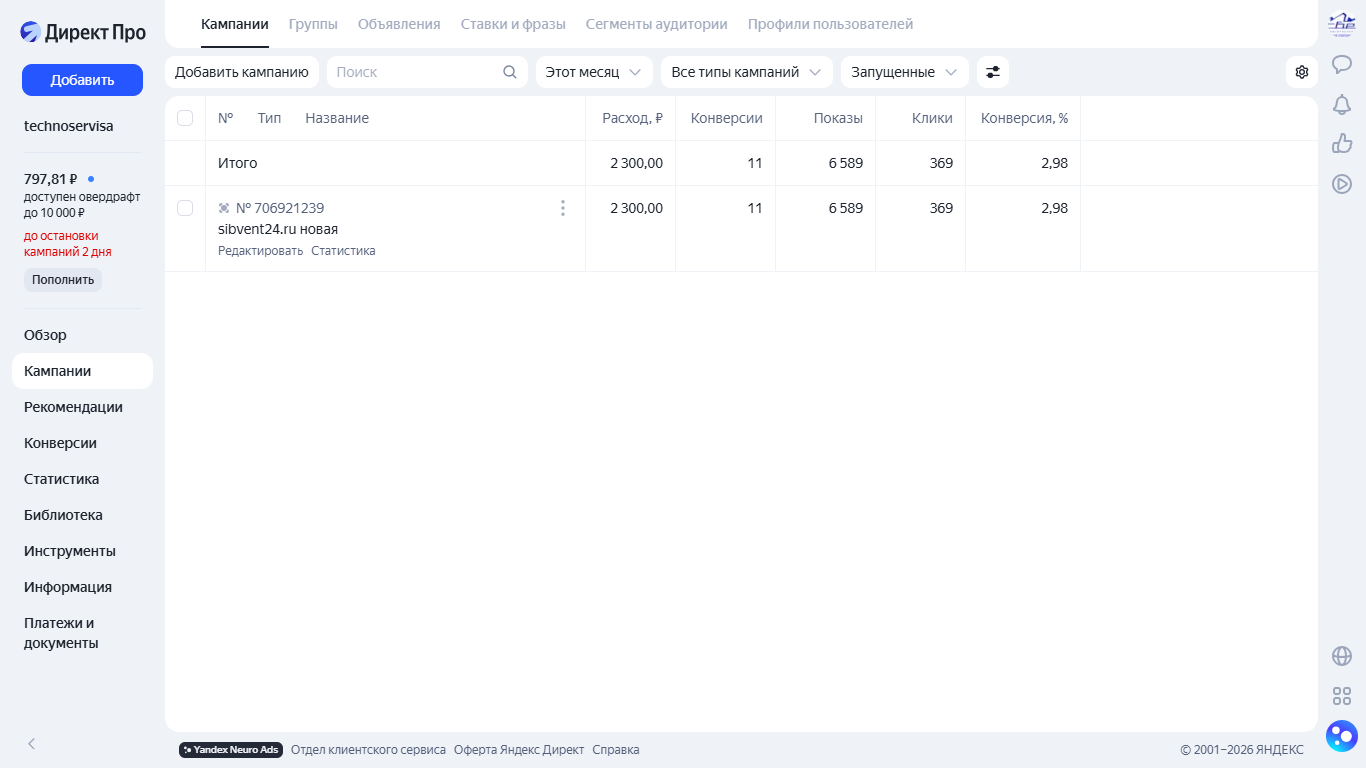Collapse the left sidebar arrow
This screenshot has height=768, width=1366.
[x=32, y=743]
